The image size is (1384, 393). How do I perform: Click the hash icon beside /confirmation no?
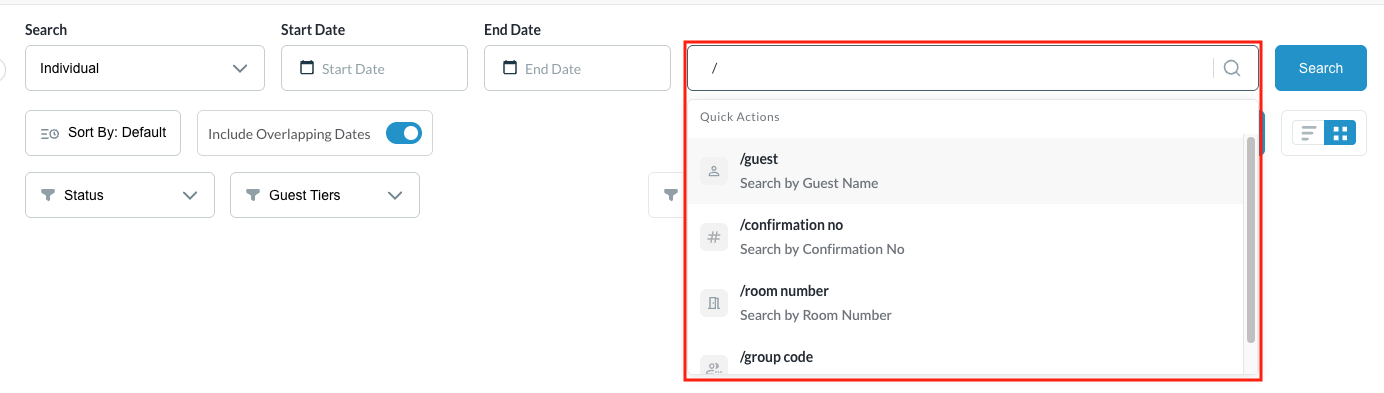pos(714,237)
